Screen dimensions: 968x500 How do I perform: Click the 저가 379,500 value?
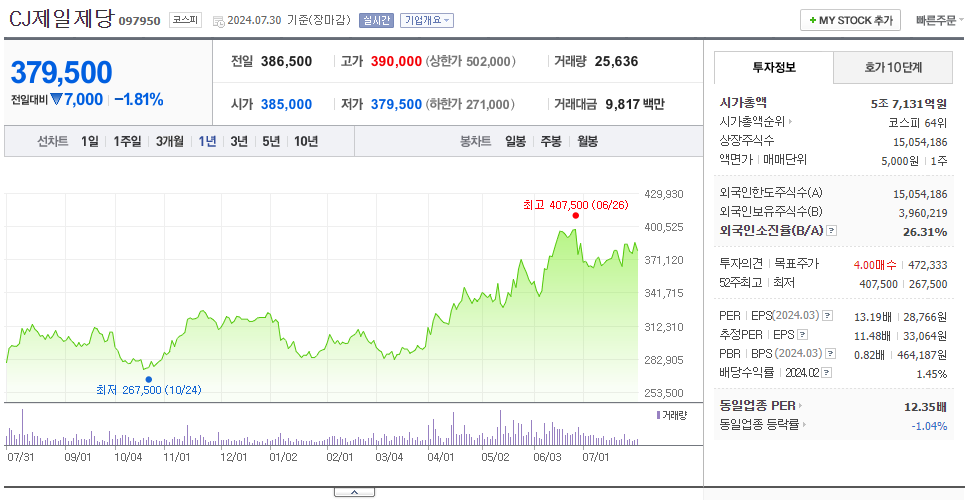[x=396, y=104]
